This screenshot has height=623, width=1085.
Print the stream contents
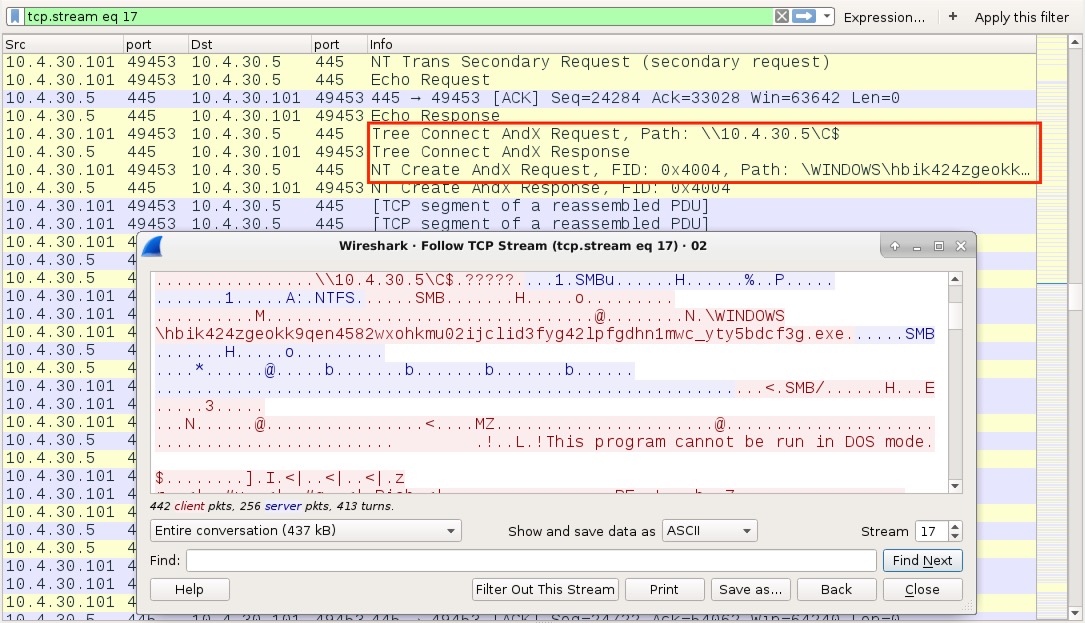[x=664, y=589]
